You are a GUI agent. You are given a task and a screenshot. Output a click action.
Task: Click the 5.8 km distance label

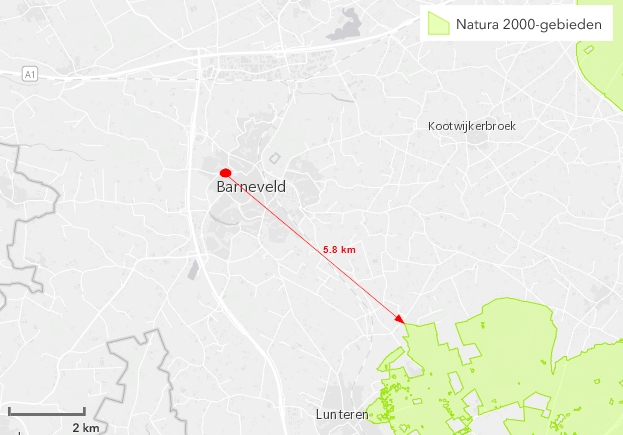coord(339,249)
